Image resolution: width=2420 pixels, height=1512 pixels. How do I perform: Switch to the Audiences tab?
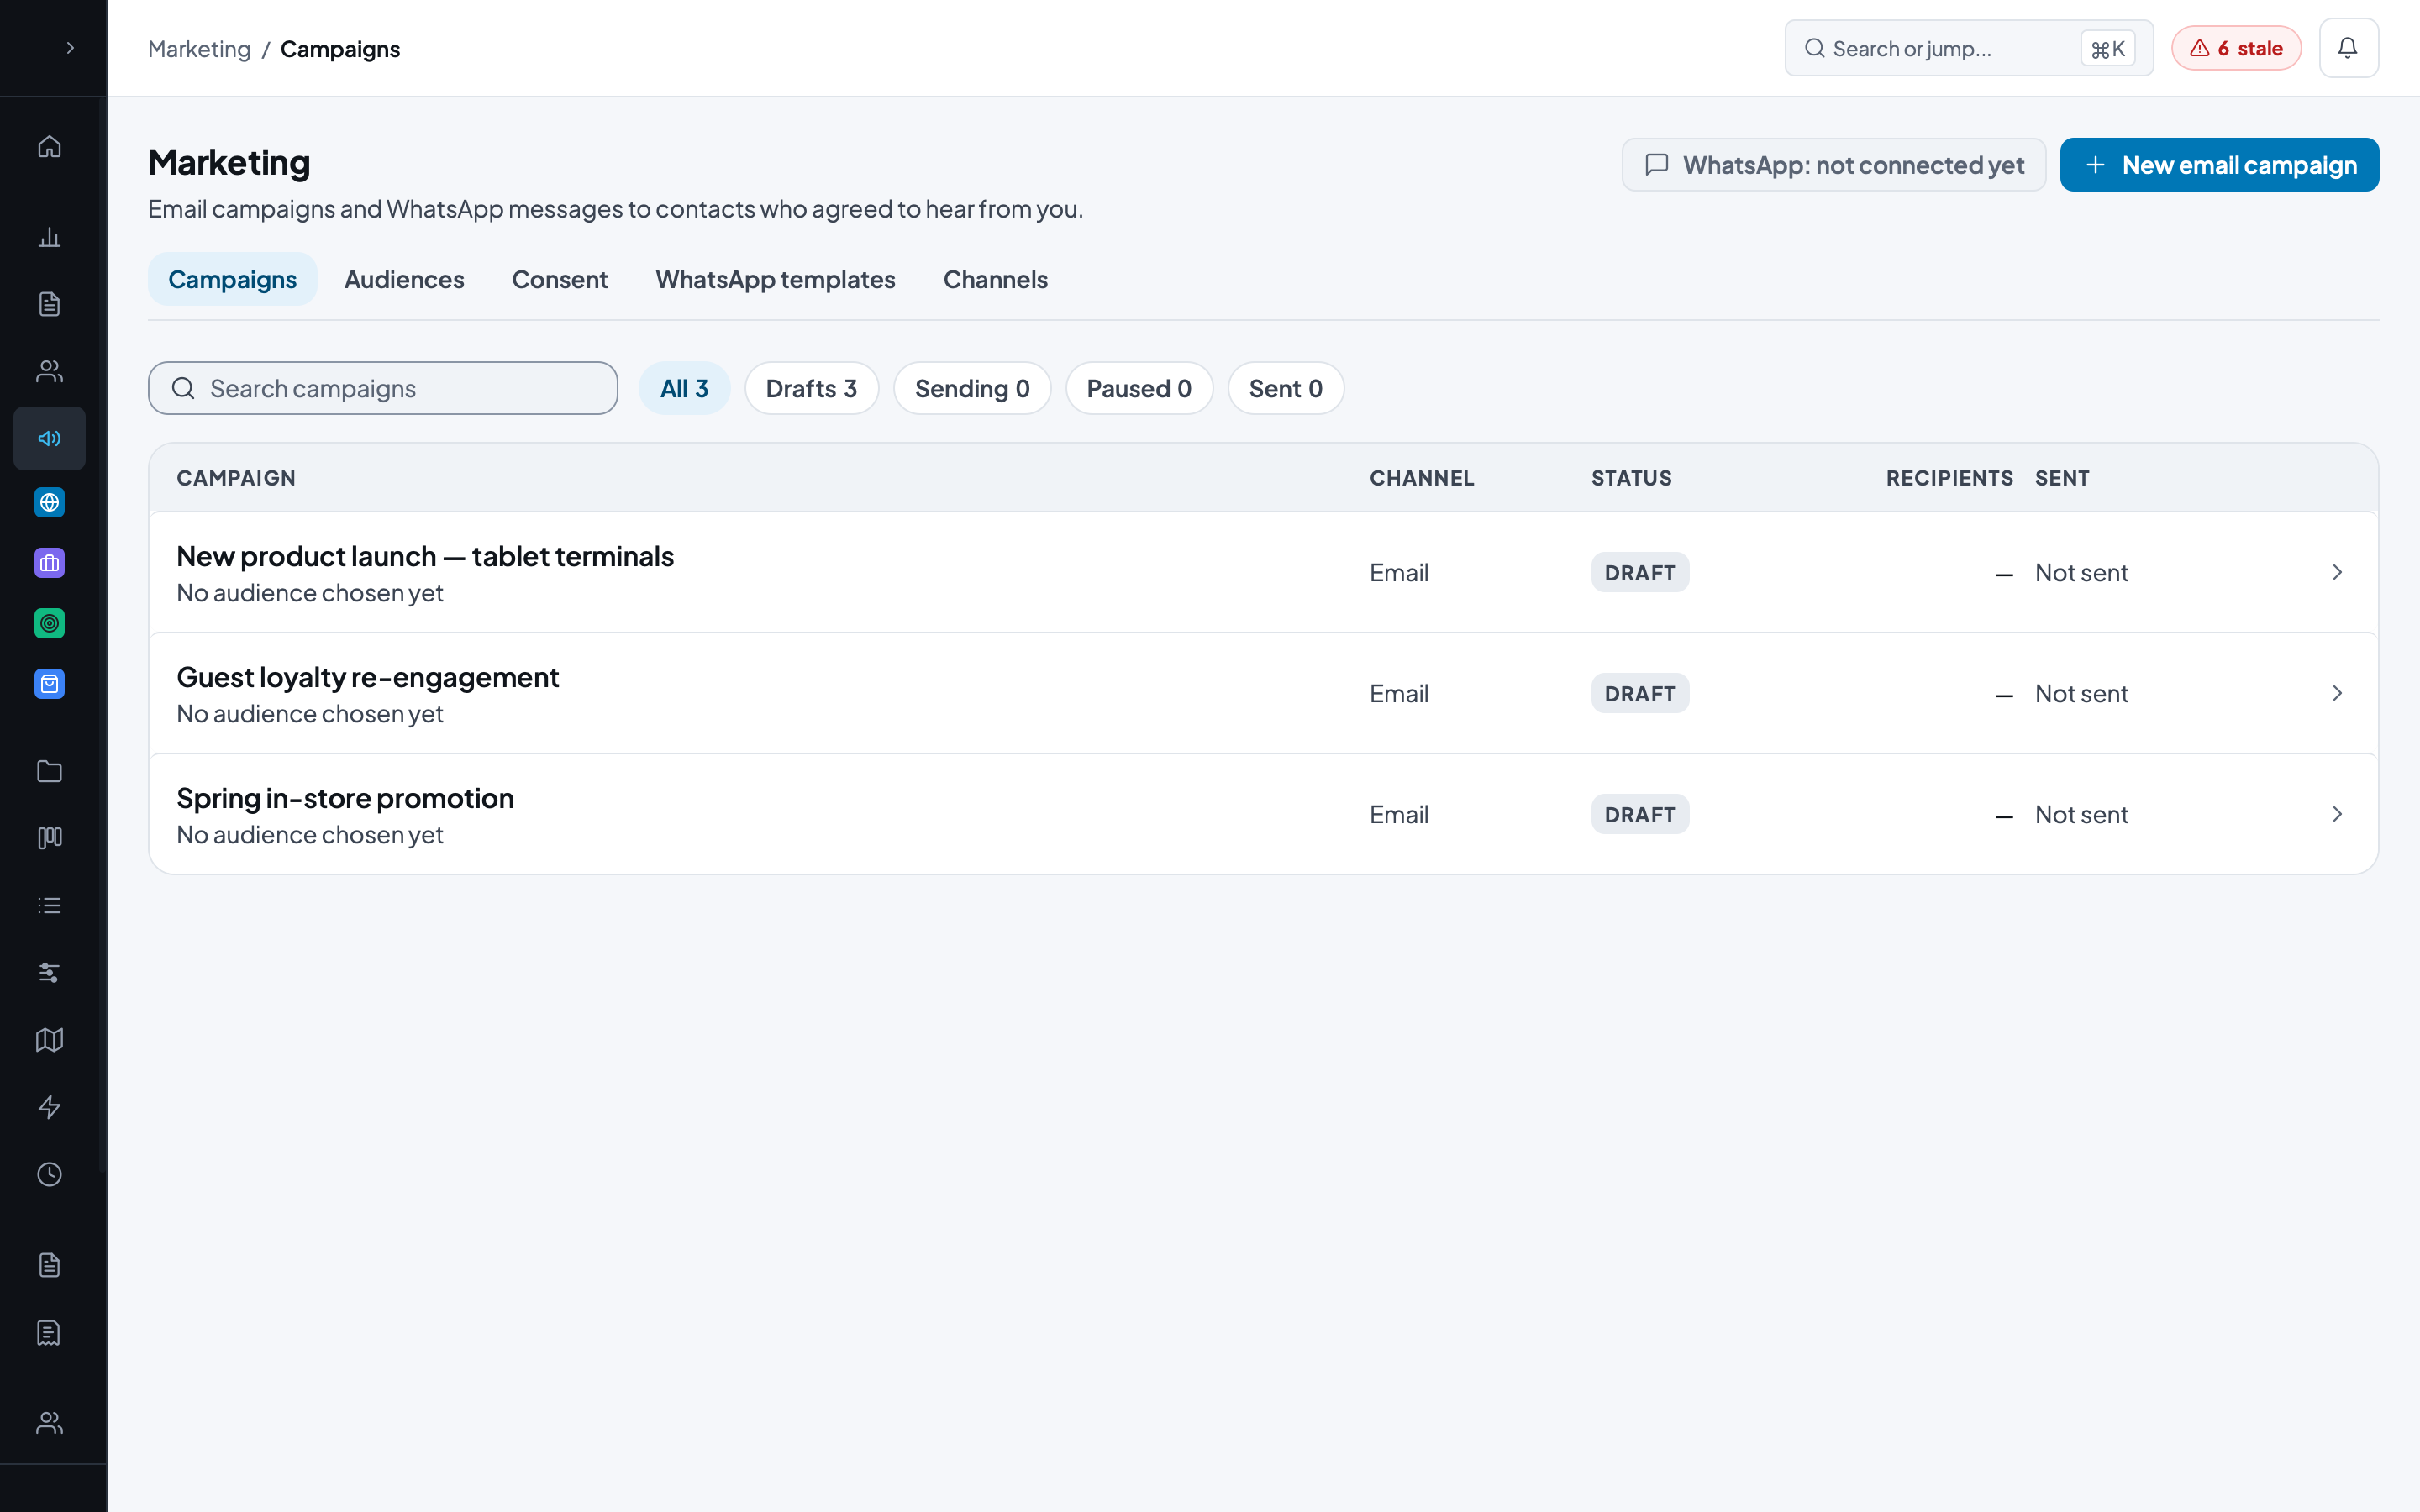click(x=404, y=279)
